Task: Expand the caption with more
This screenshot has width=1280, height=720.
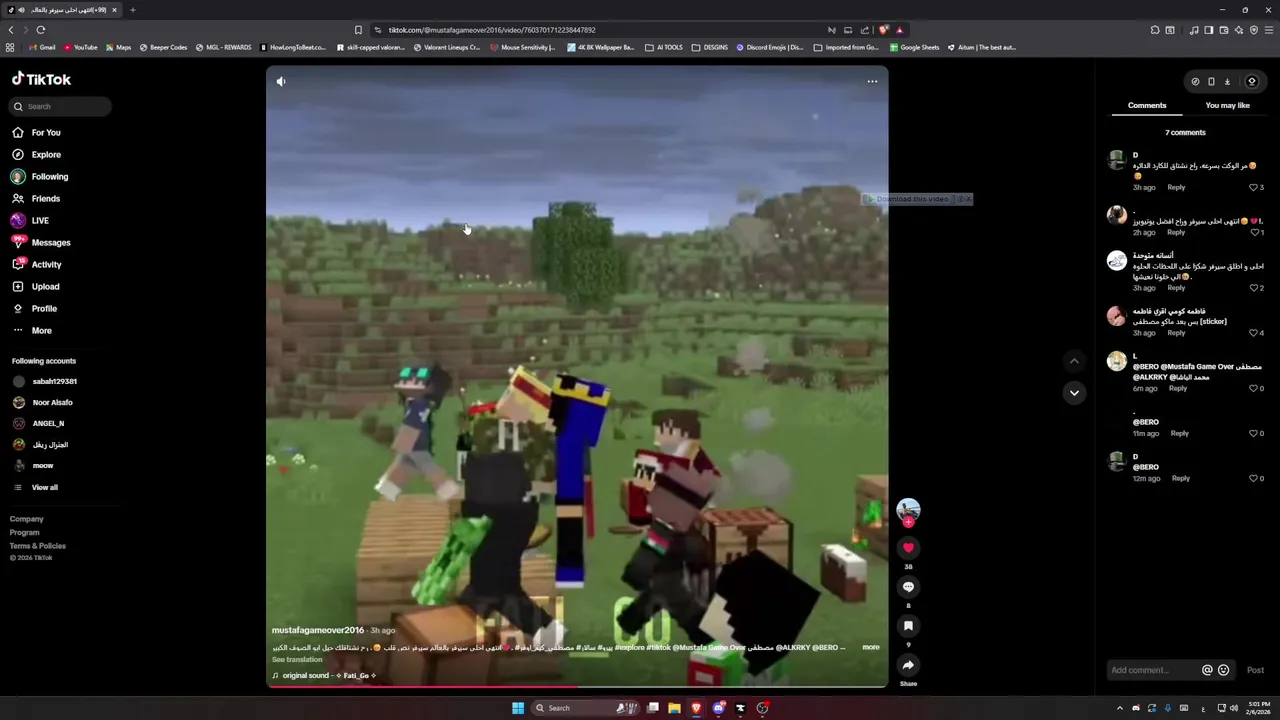Action: 871,647
